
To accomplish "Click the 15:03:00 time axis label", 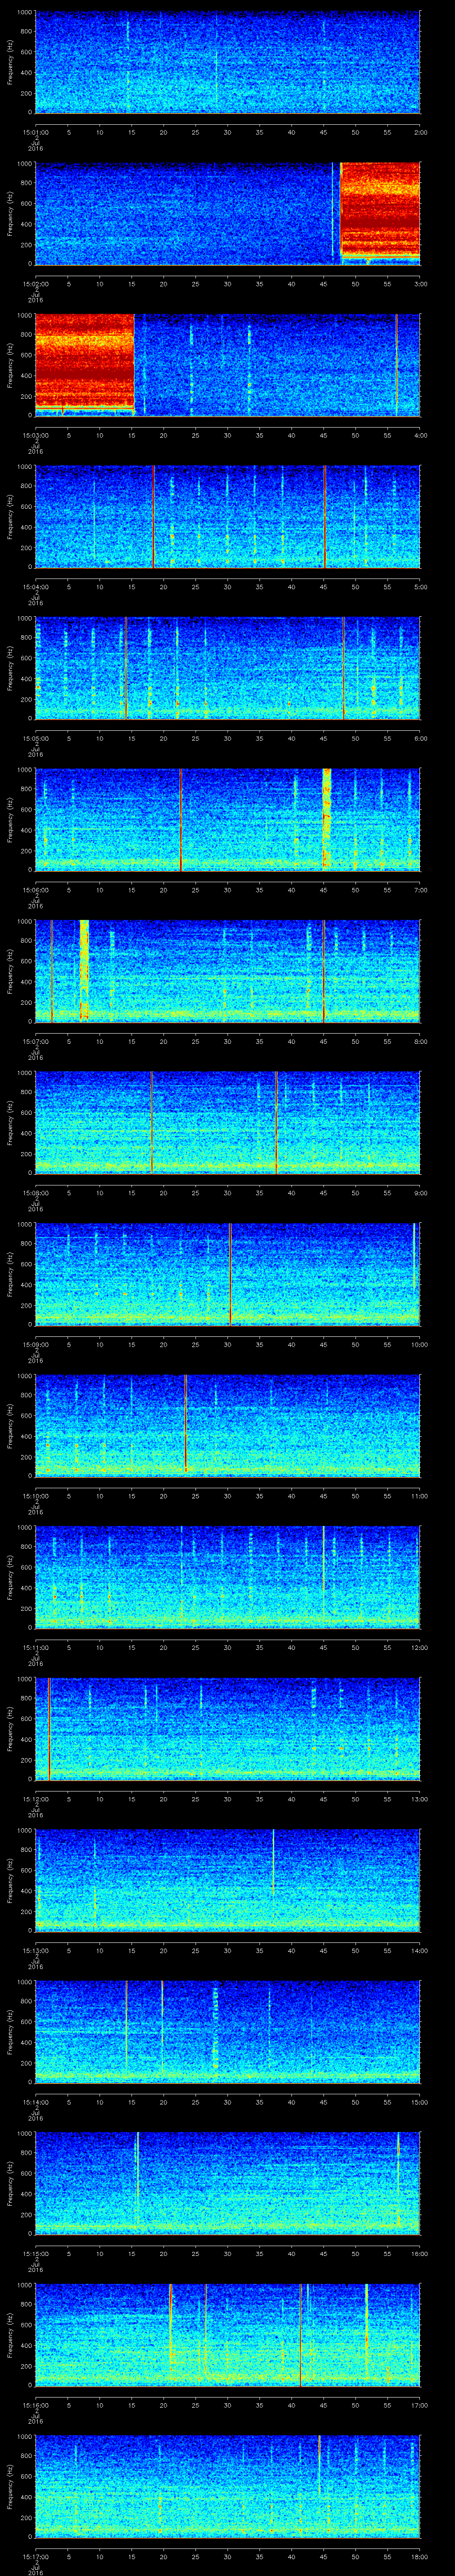I will pos(35,435).
